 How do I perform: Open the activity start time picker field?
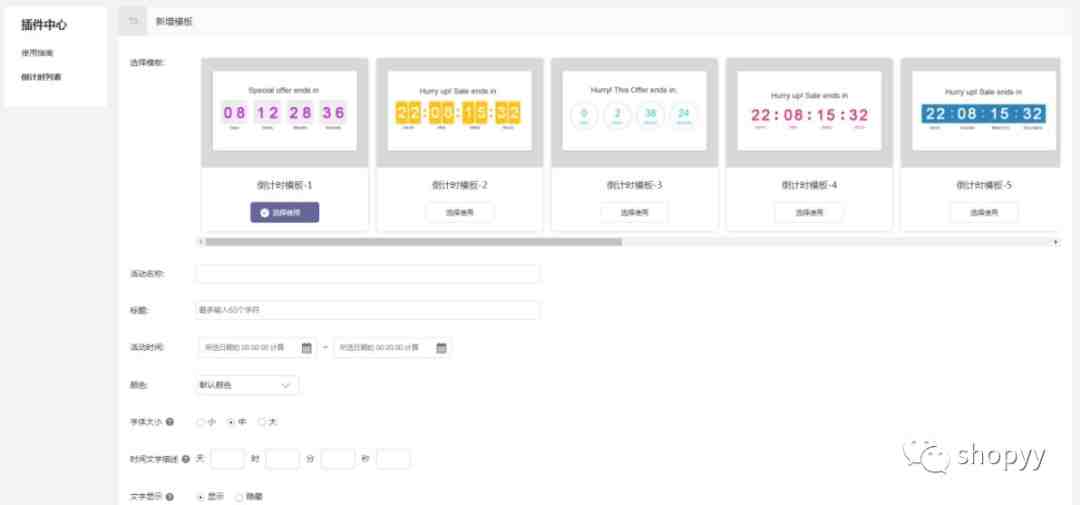256,348
